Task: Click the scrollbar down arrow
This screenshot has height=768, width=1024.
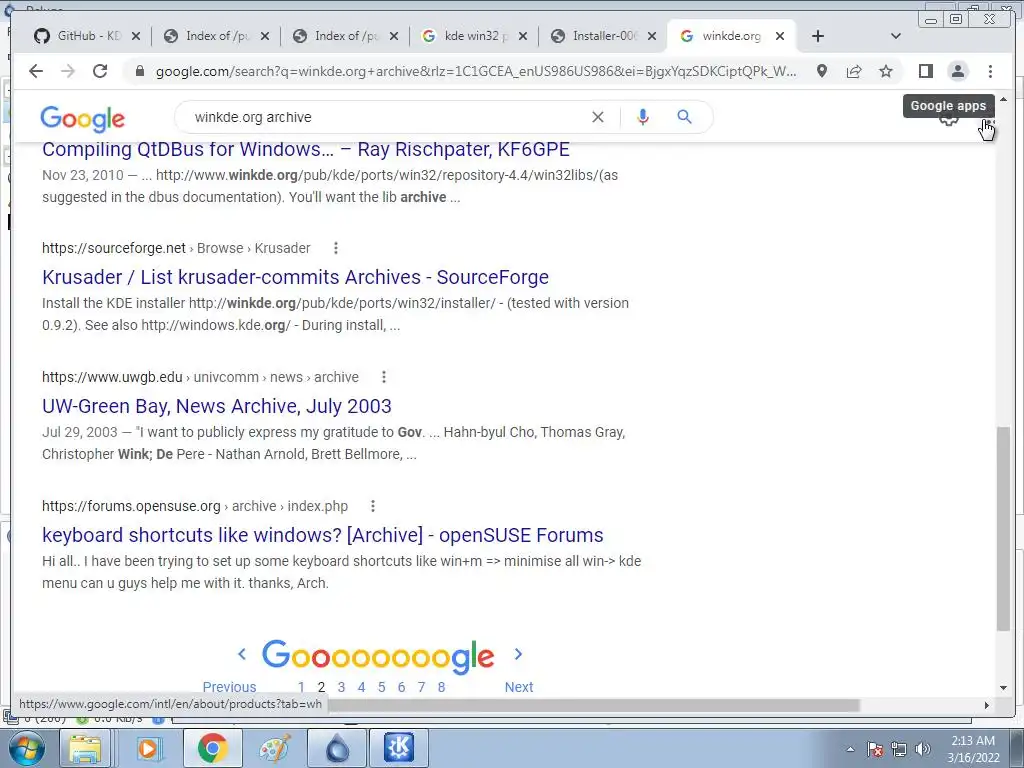Action: pos(1004,688)
